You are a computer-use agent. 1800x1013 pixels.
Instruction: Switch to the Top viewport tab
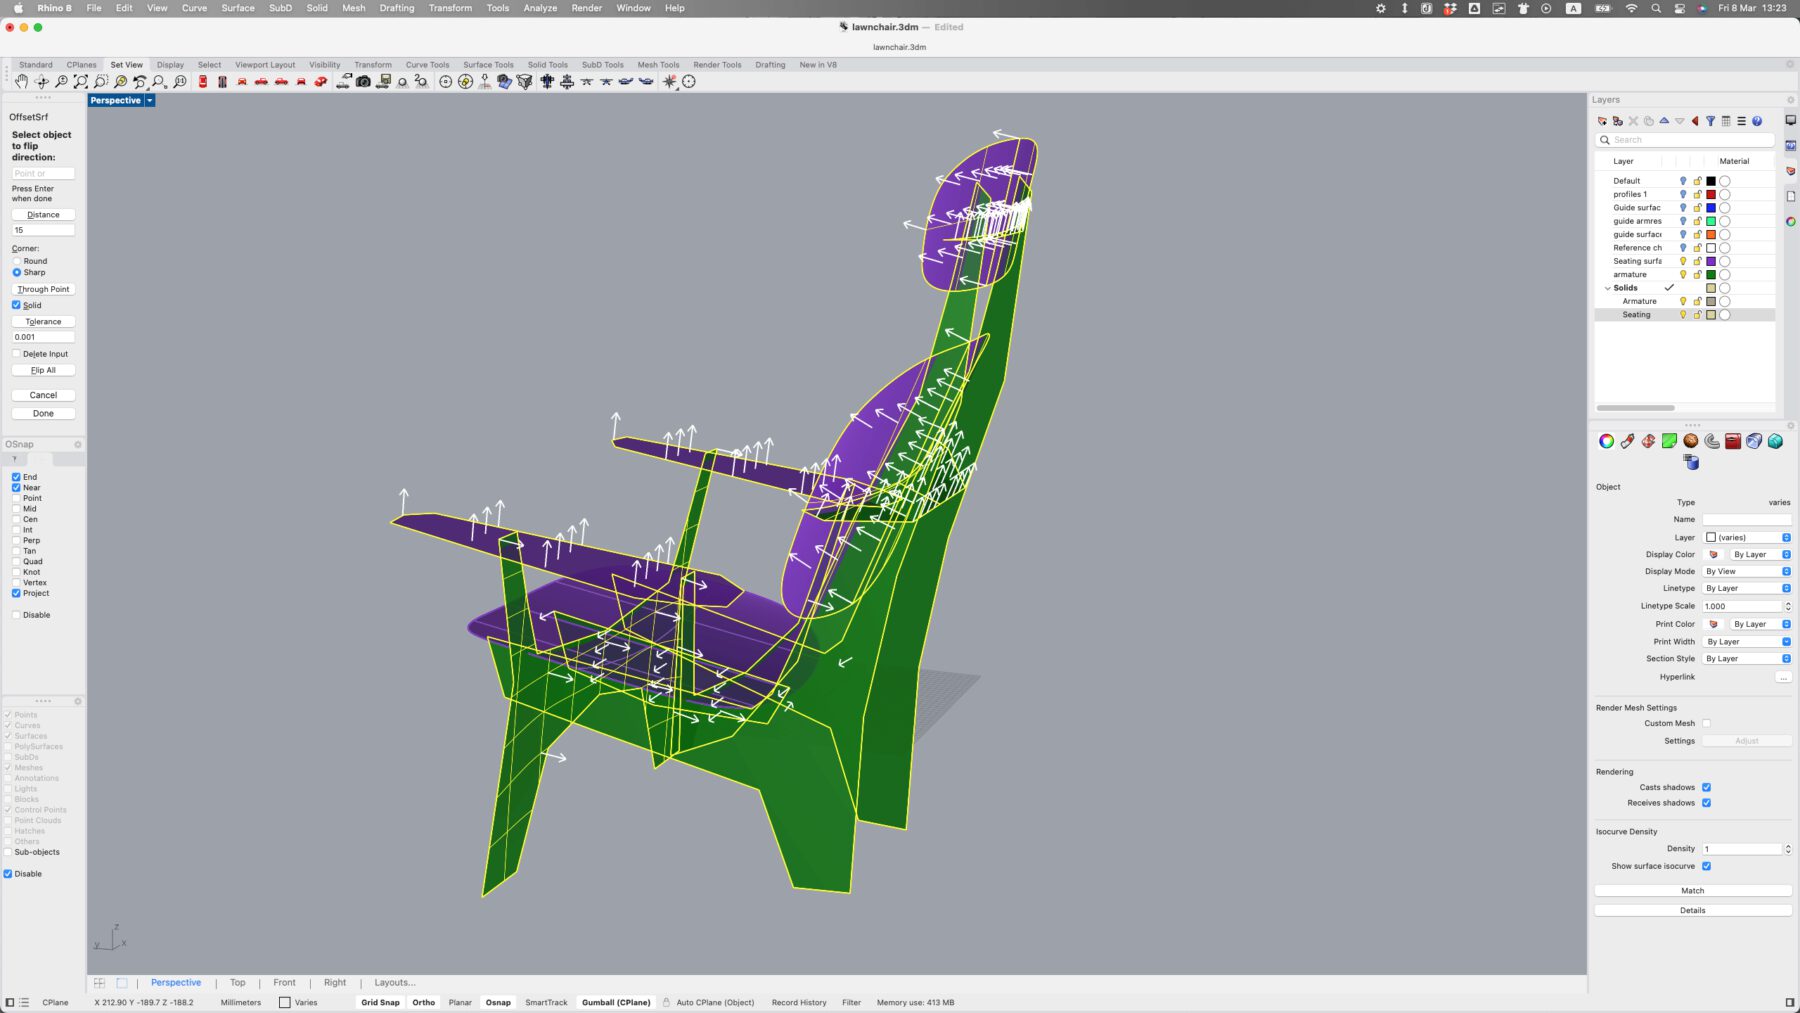[x=238, y=983]
